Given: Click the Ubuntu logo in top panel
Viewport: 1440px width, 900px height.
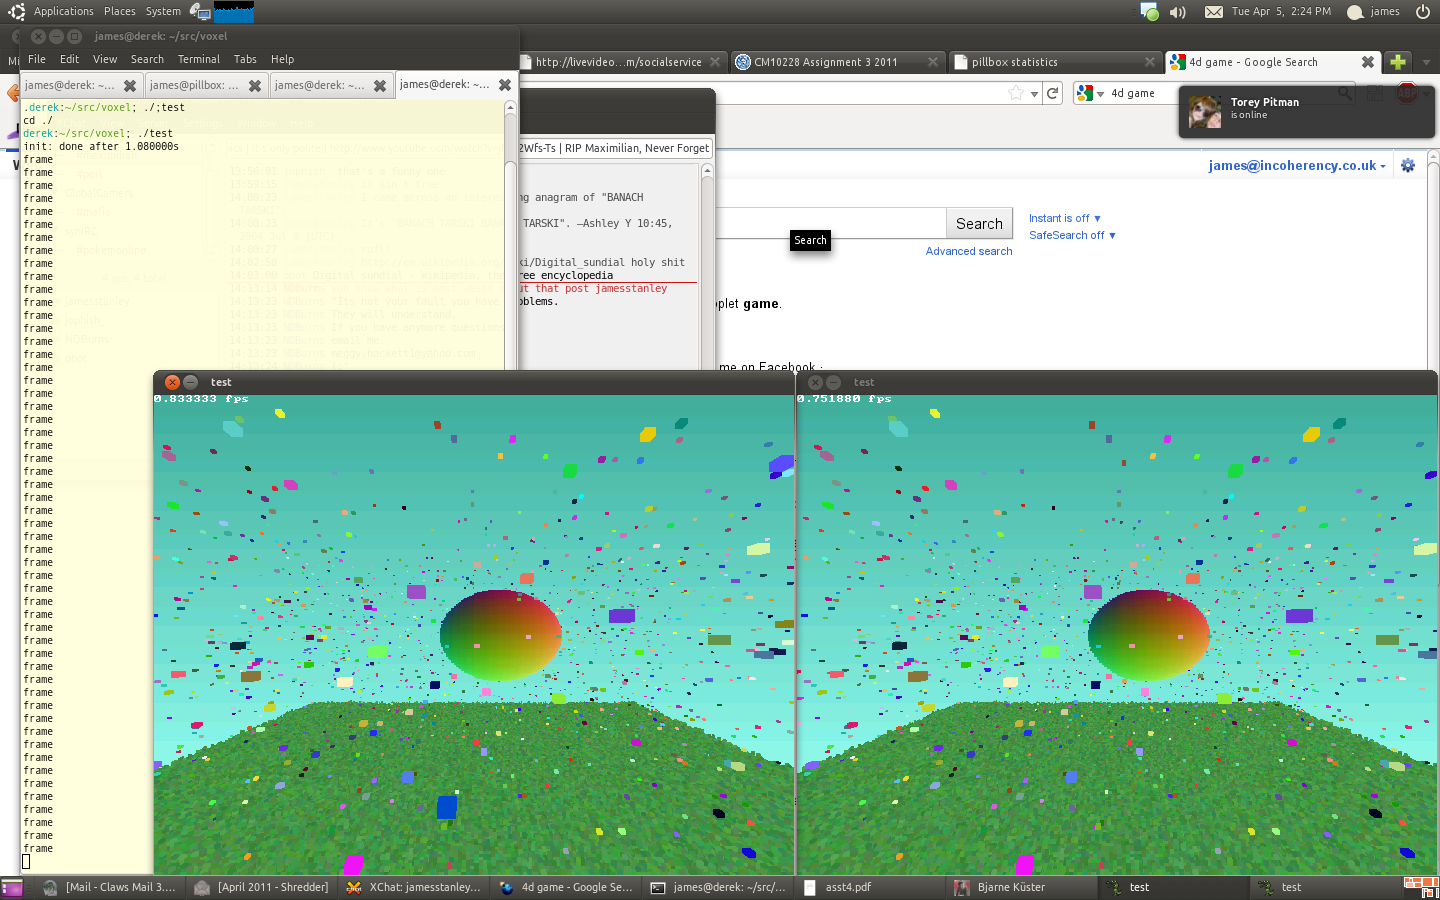Looking at the screenshot, I should tap(16, 12).
